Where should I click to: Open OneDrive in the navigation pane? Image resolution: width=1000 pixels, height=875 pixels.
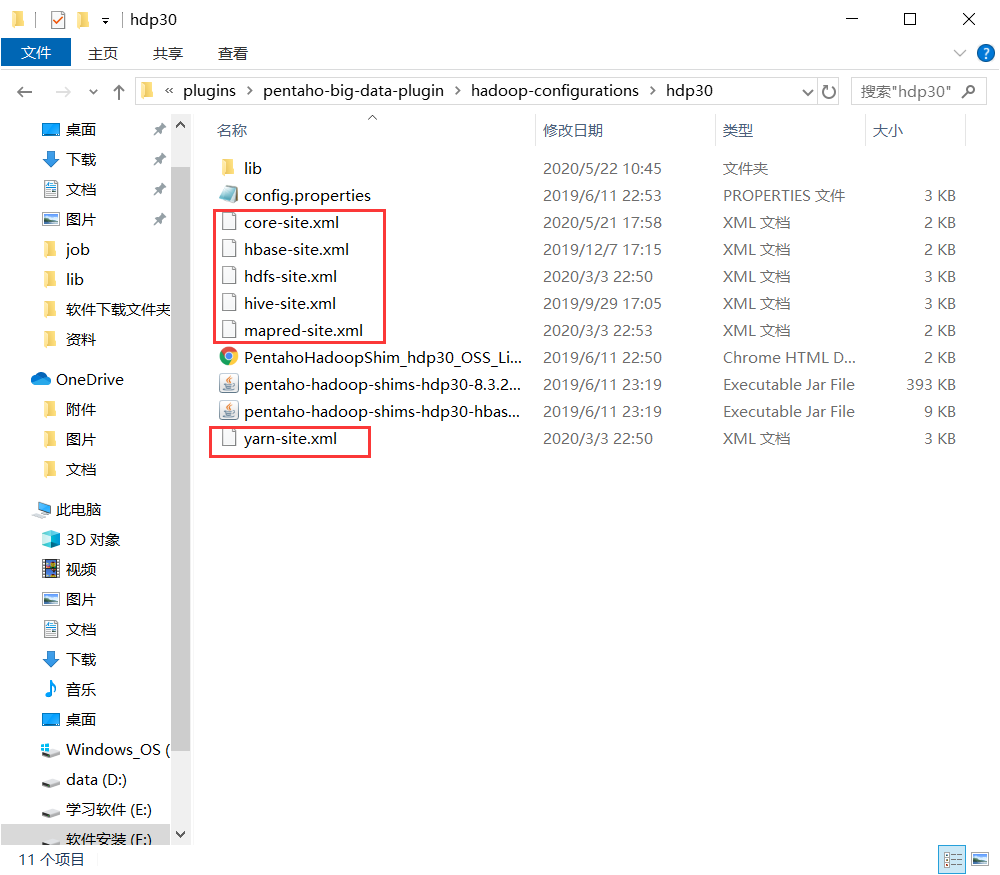click(90, 379)
